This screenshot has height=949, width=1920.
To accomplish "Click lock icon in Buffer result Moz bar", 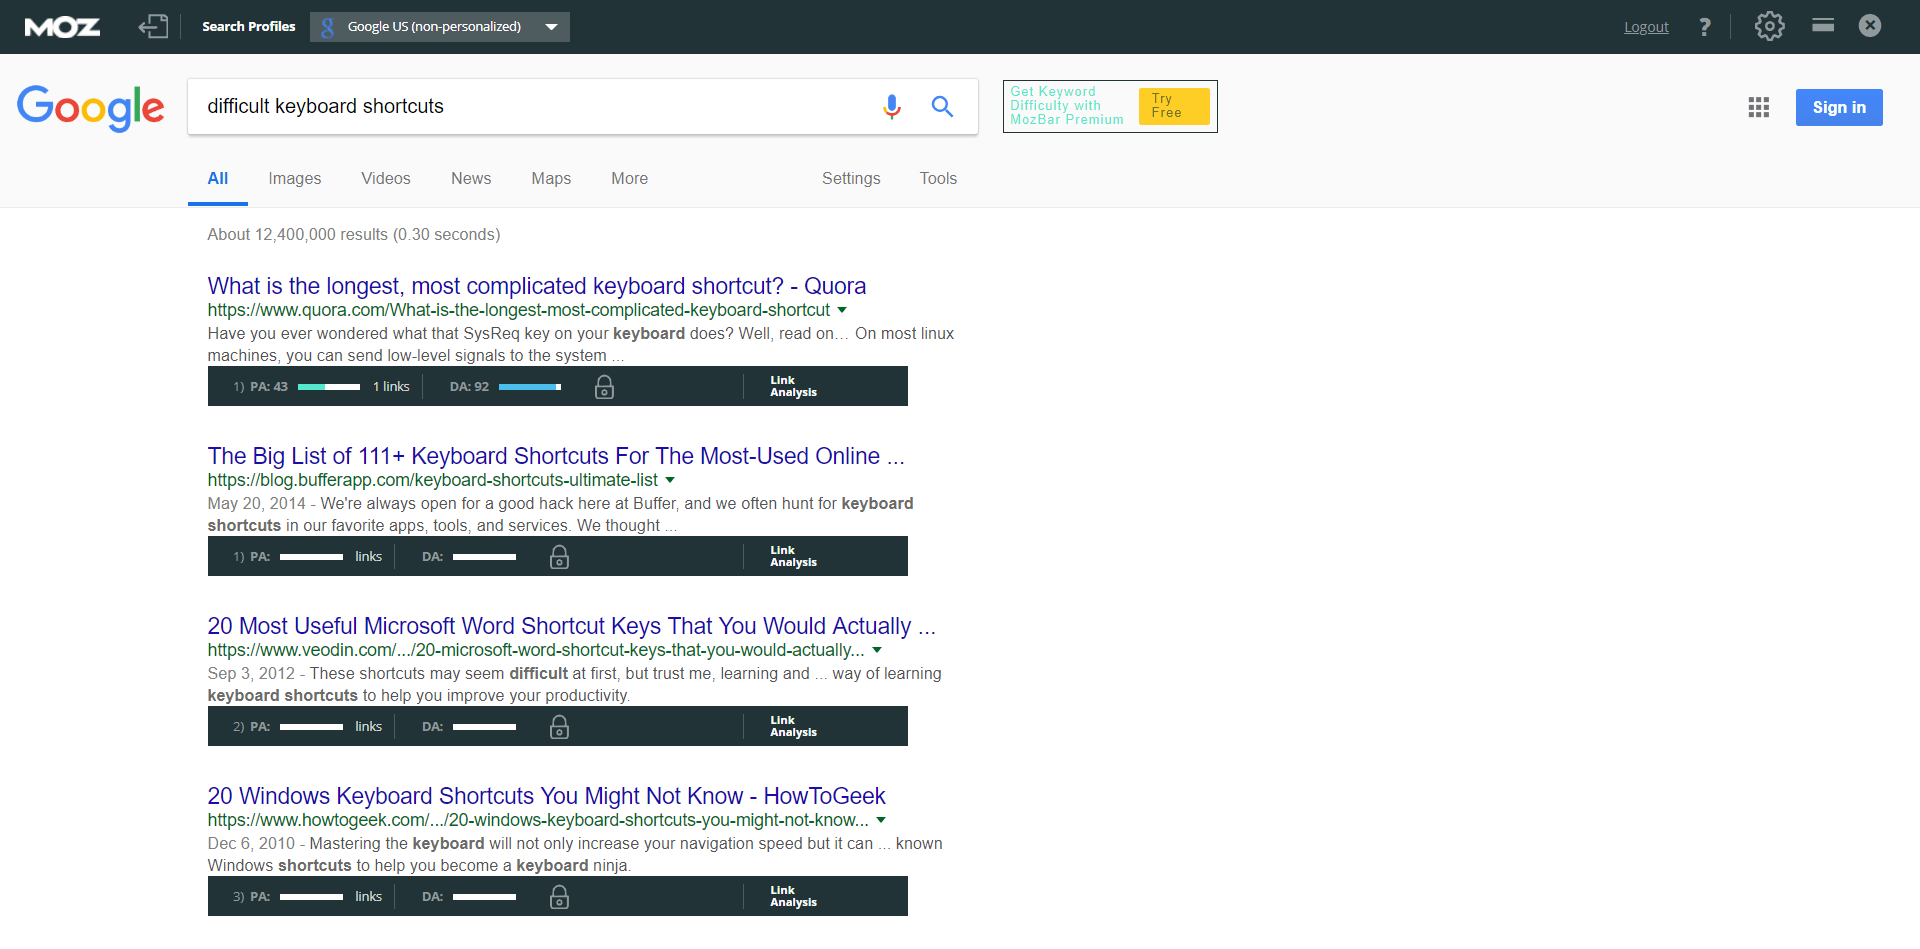I will pos(559,557).
